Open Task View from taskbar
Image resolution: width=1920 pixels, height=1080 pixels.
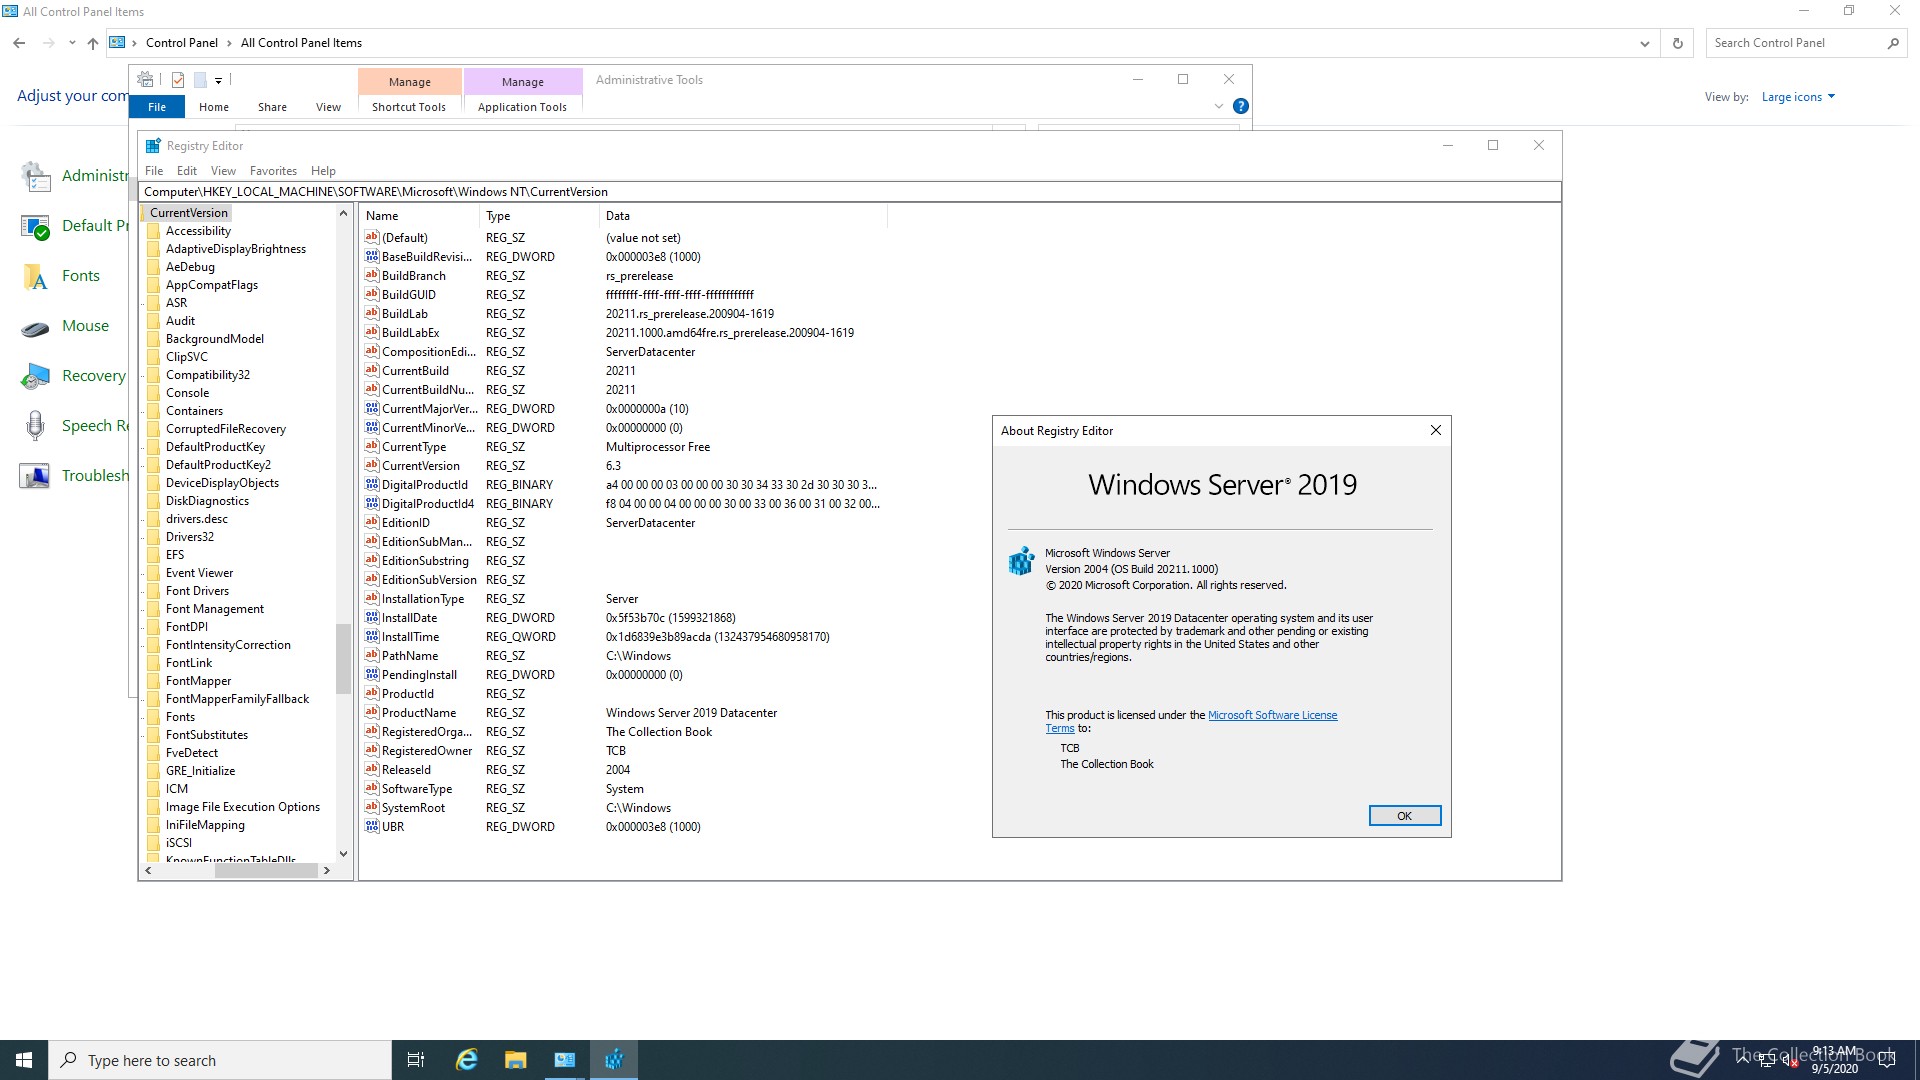pos(416,1060)
